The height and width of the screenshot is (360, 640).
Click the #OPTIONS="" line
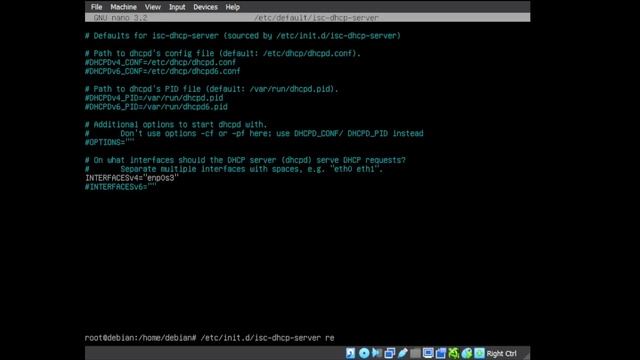coord(109,142)
